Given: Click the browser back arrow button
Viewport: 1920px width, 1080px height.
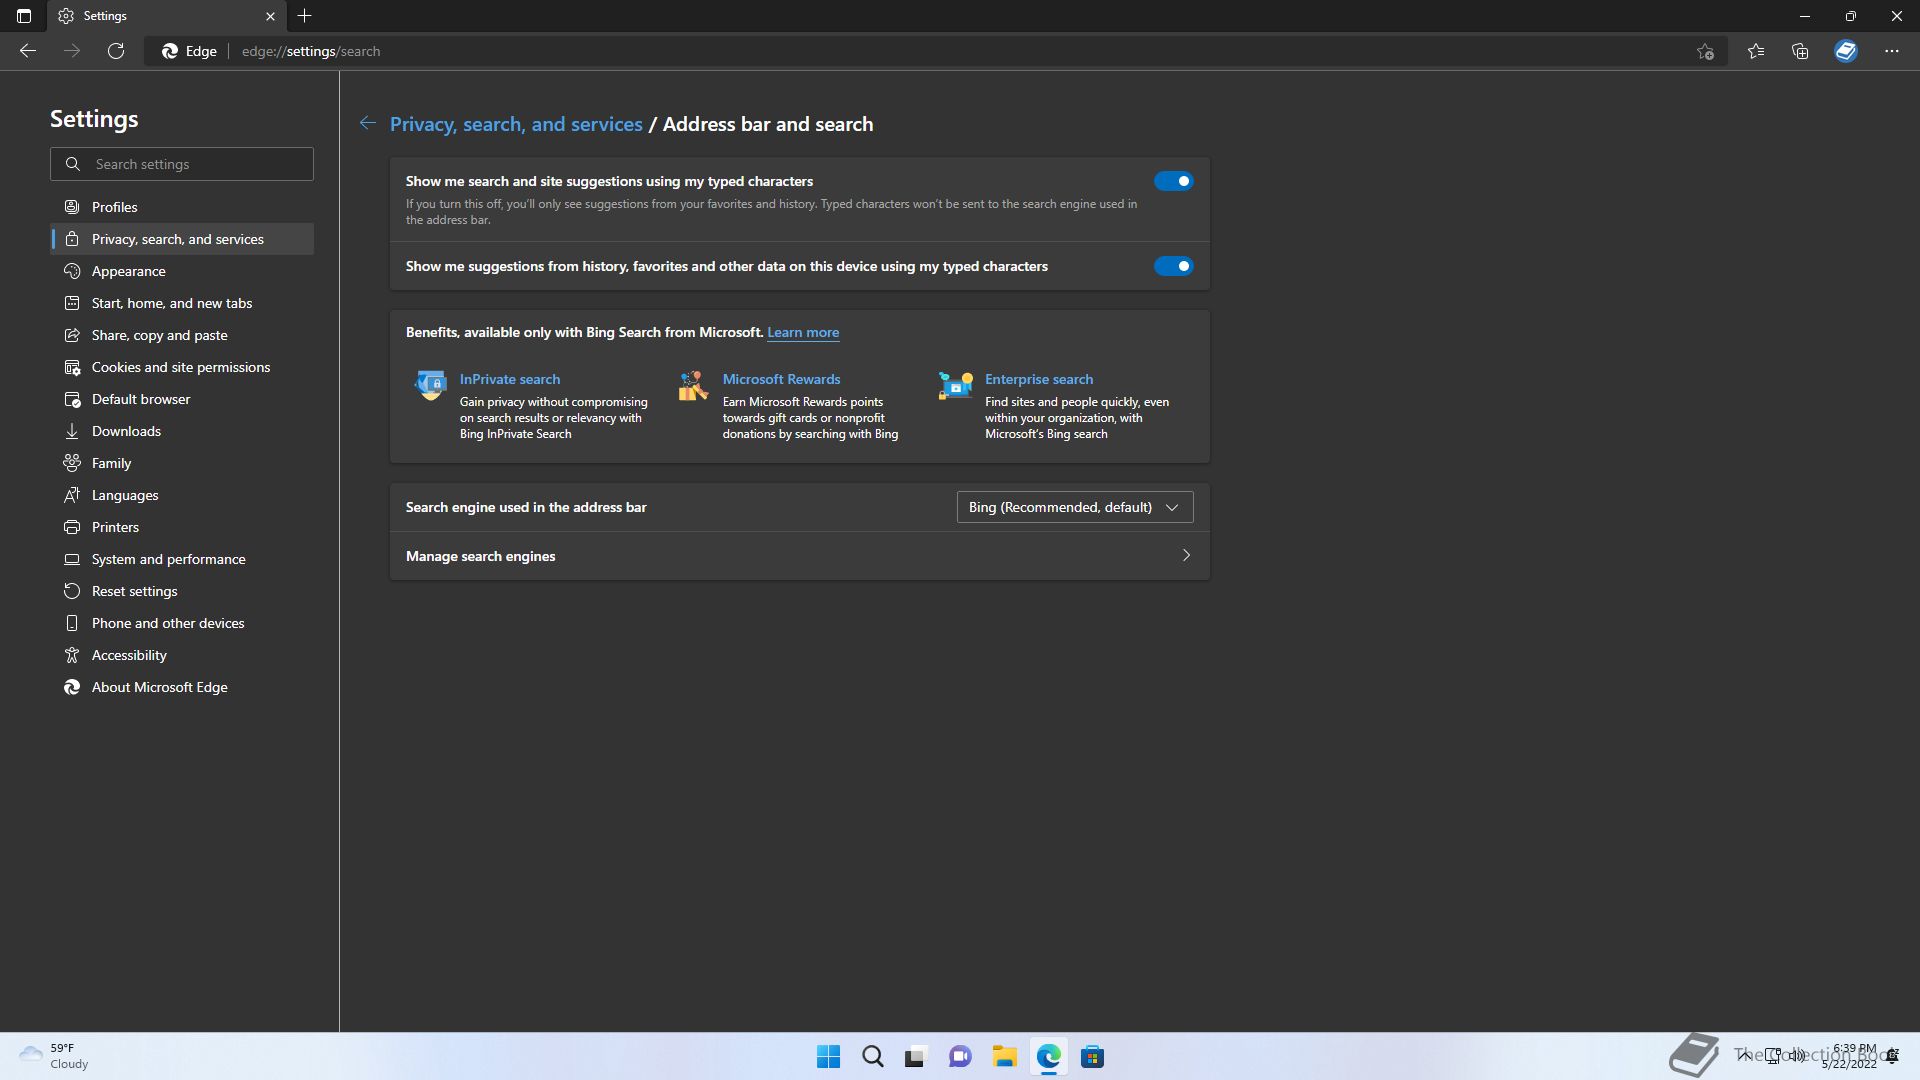Looking at the screenshot, I should [28, 51].
